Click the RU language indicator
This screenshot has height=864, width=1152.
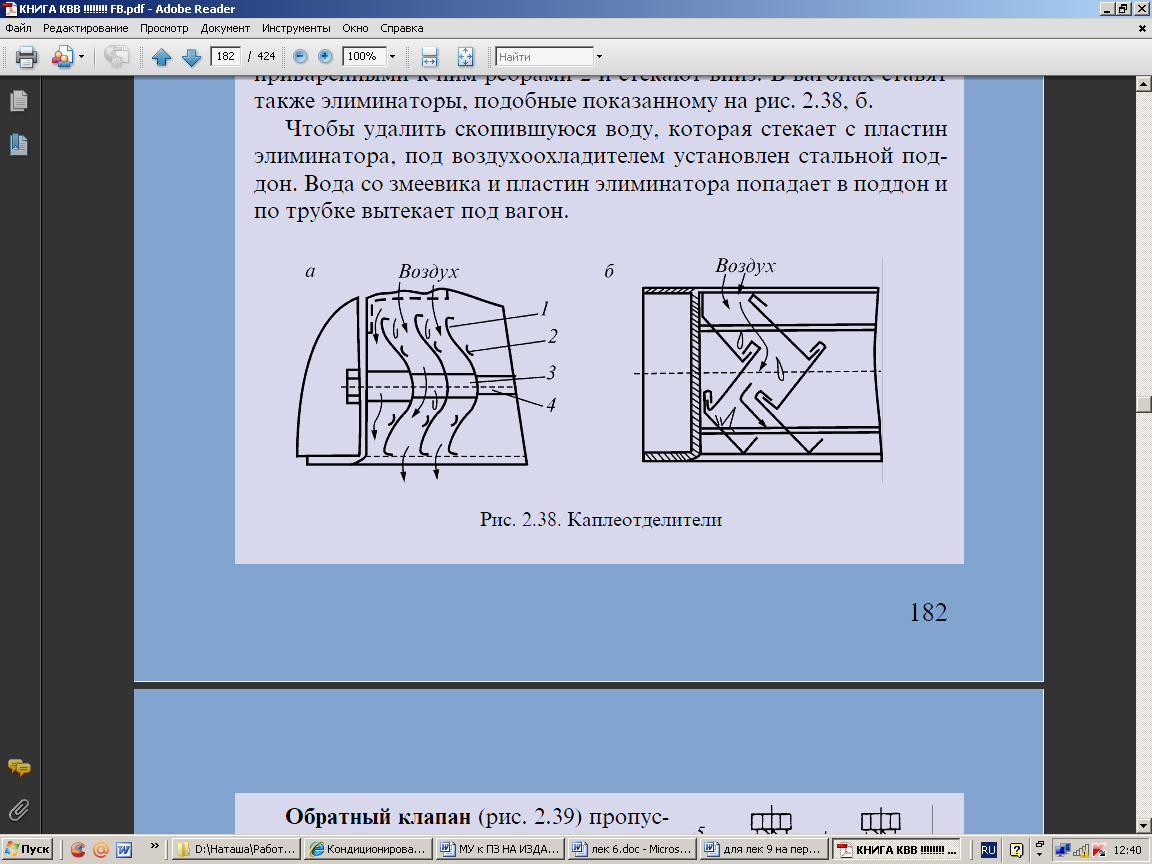point(988,850)
